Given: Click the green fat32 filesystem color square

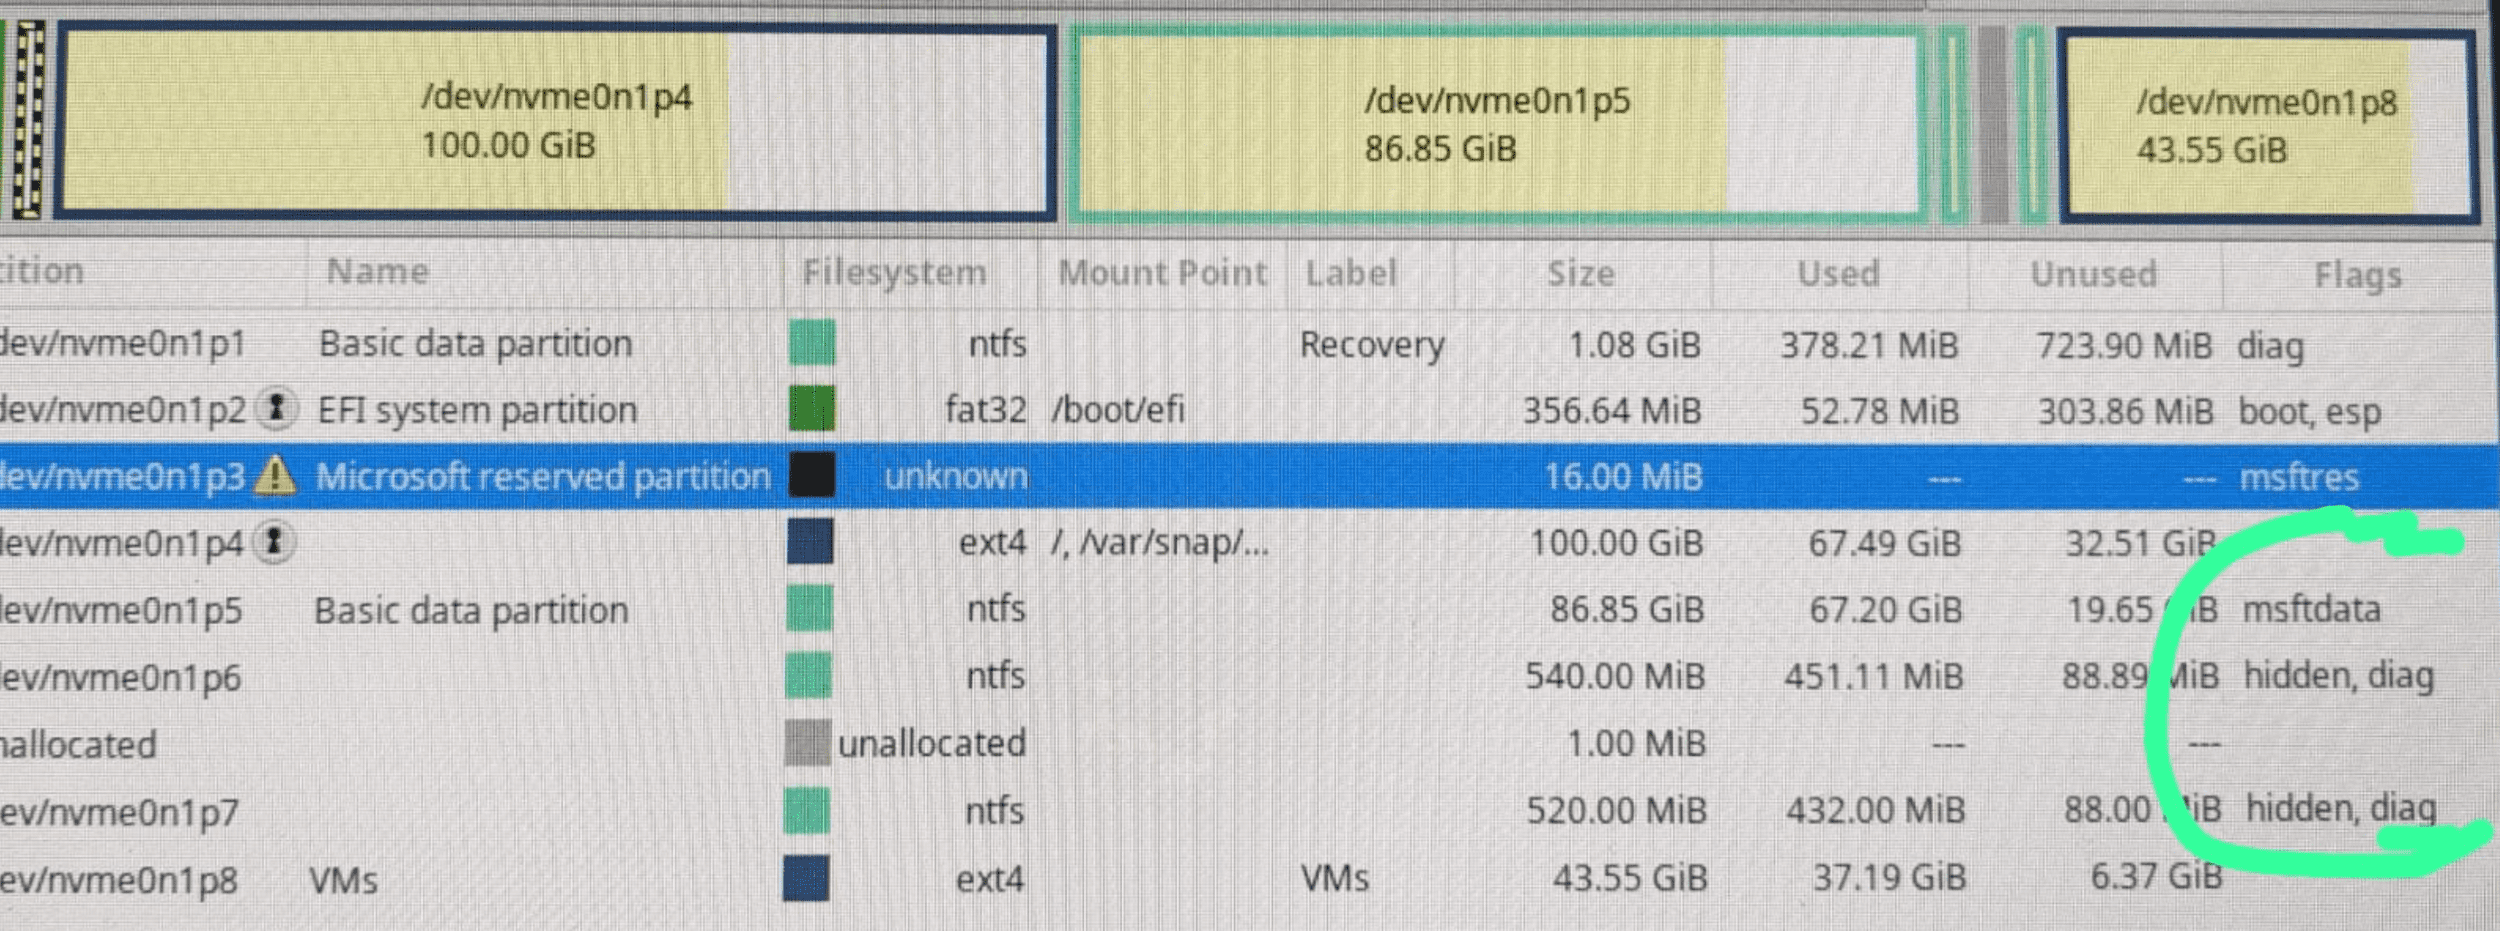Looking at the screenshot, I should point(811,409).
